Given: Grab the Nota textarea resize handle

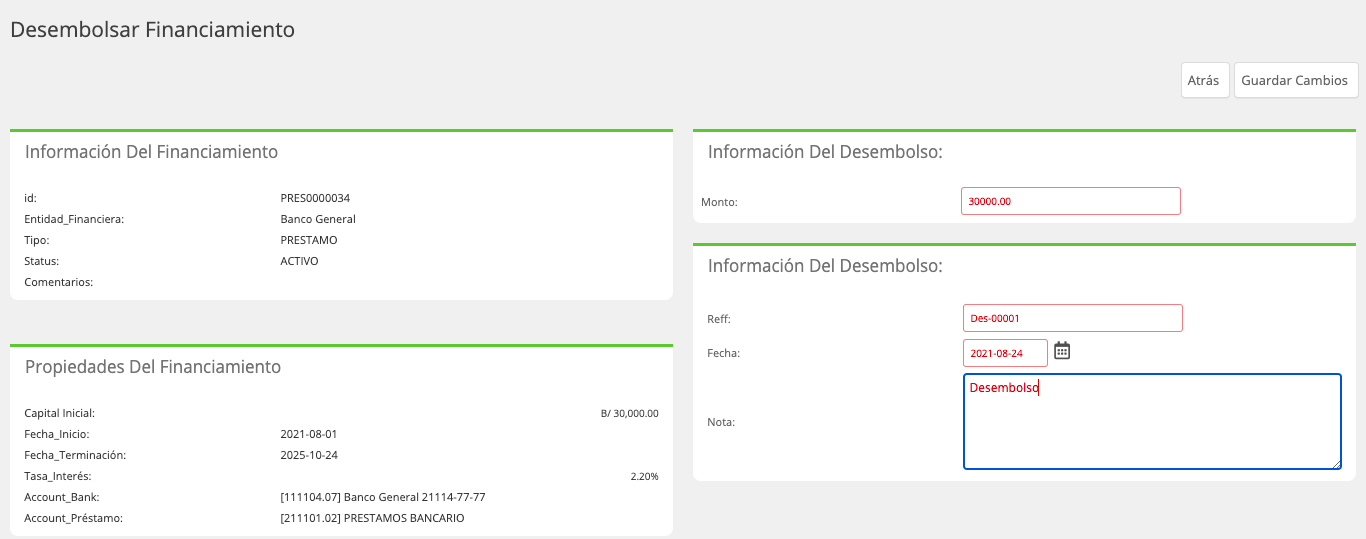Looking at the screenshot, I should [x=1336, y=464].
